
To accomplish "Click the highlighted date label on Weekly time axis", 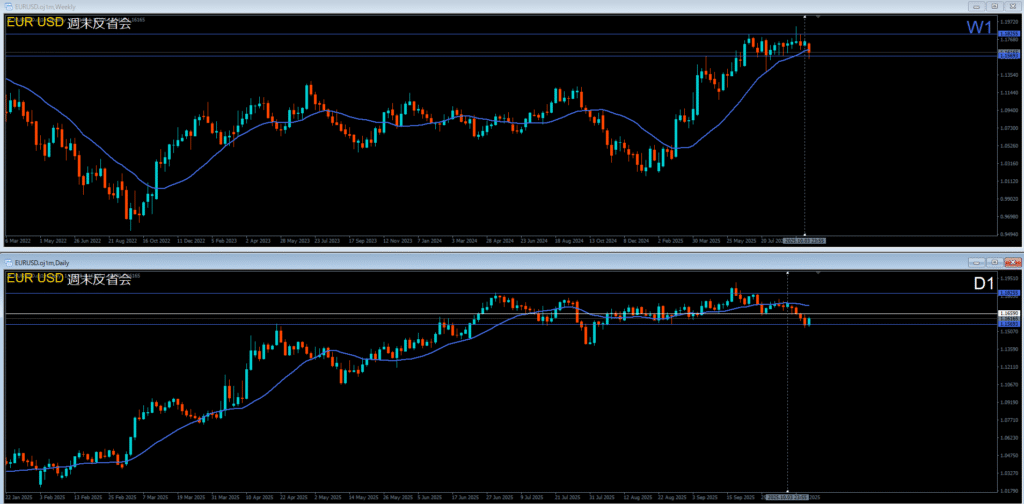I will point(805,241).
